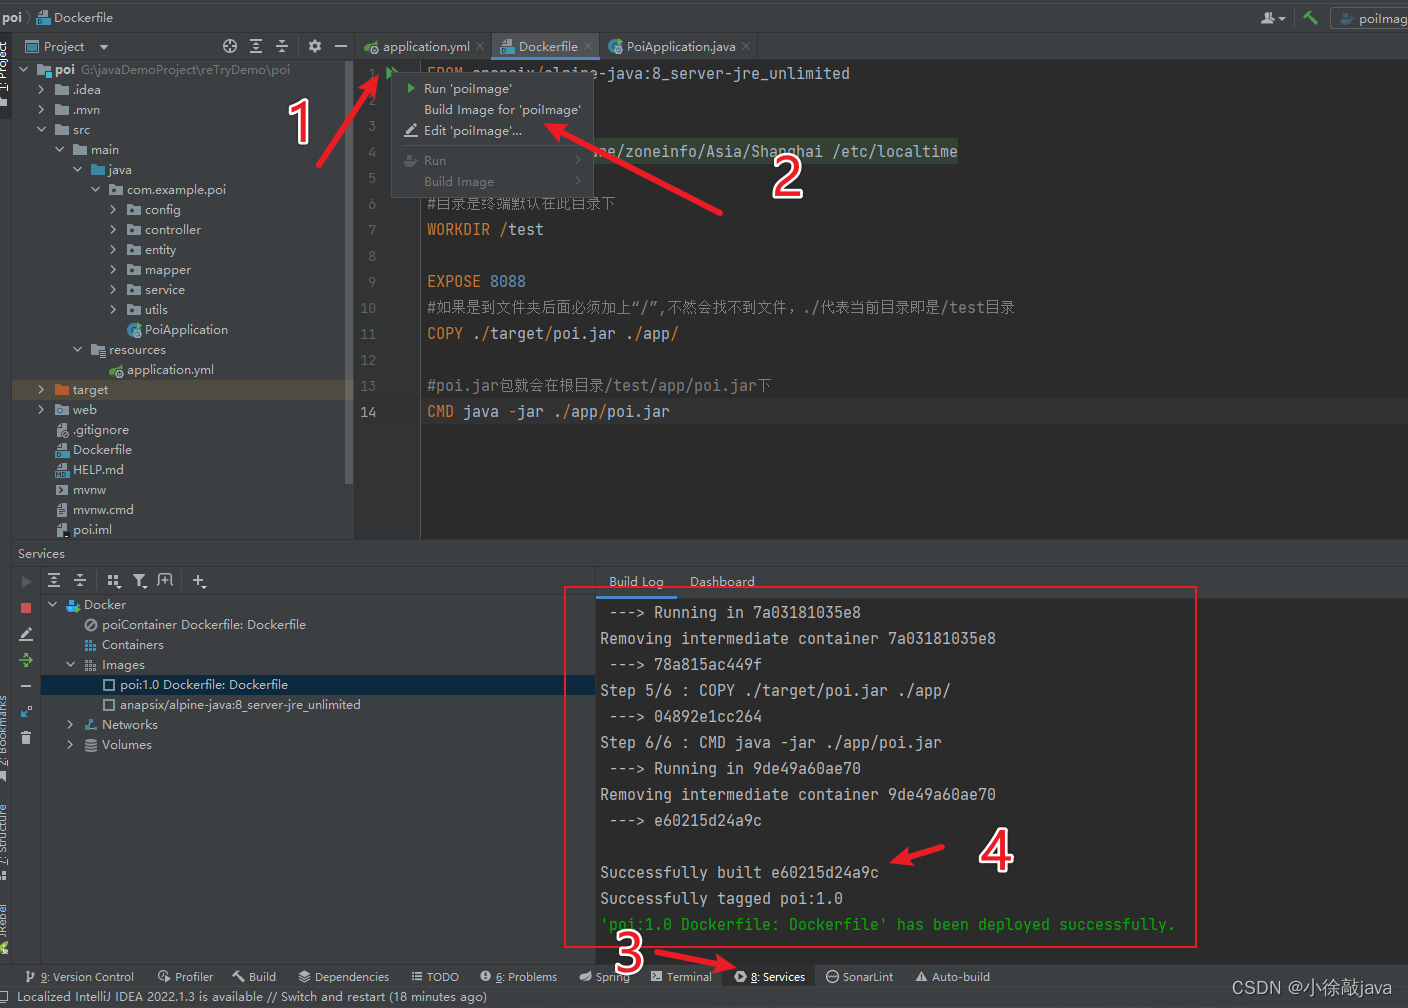
Task: Hide the Project panel with minus icon
Action: coord(341,46)
